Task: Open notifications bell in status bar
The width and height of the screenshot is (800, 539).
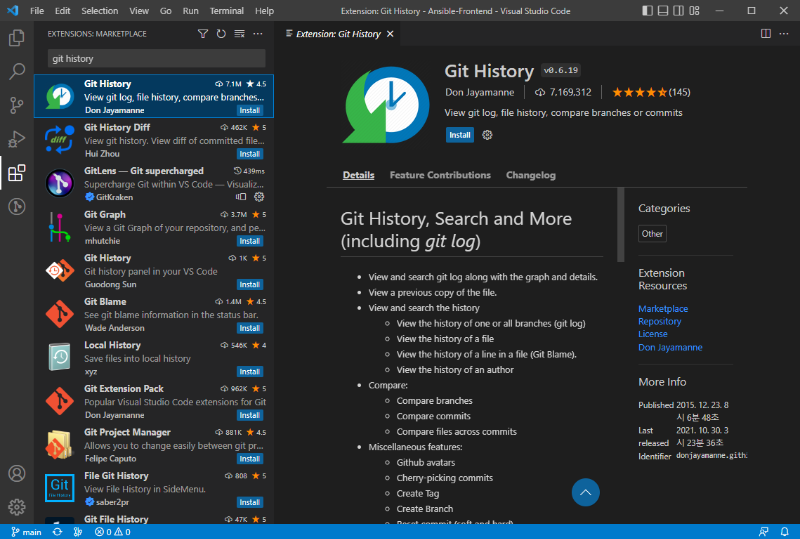Action: click(x=784, y=532)
